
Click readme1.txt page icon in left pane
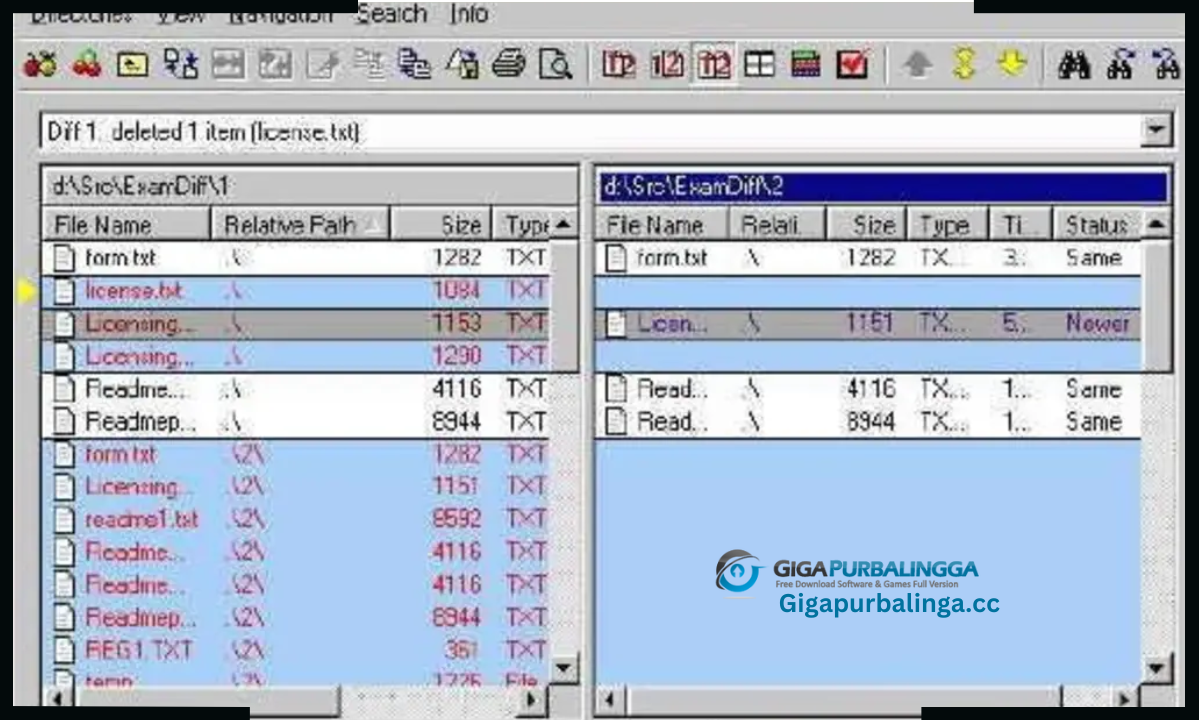click(64, 520)
